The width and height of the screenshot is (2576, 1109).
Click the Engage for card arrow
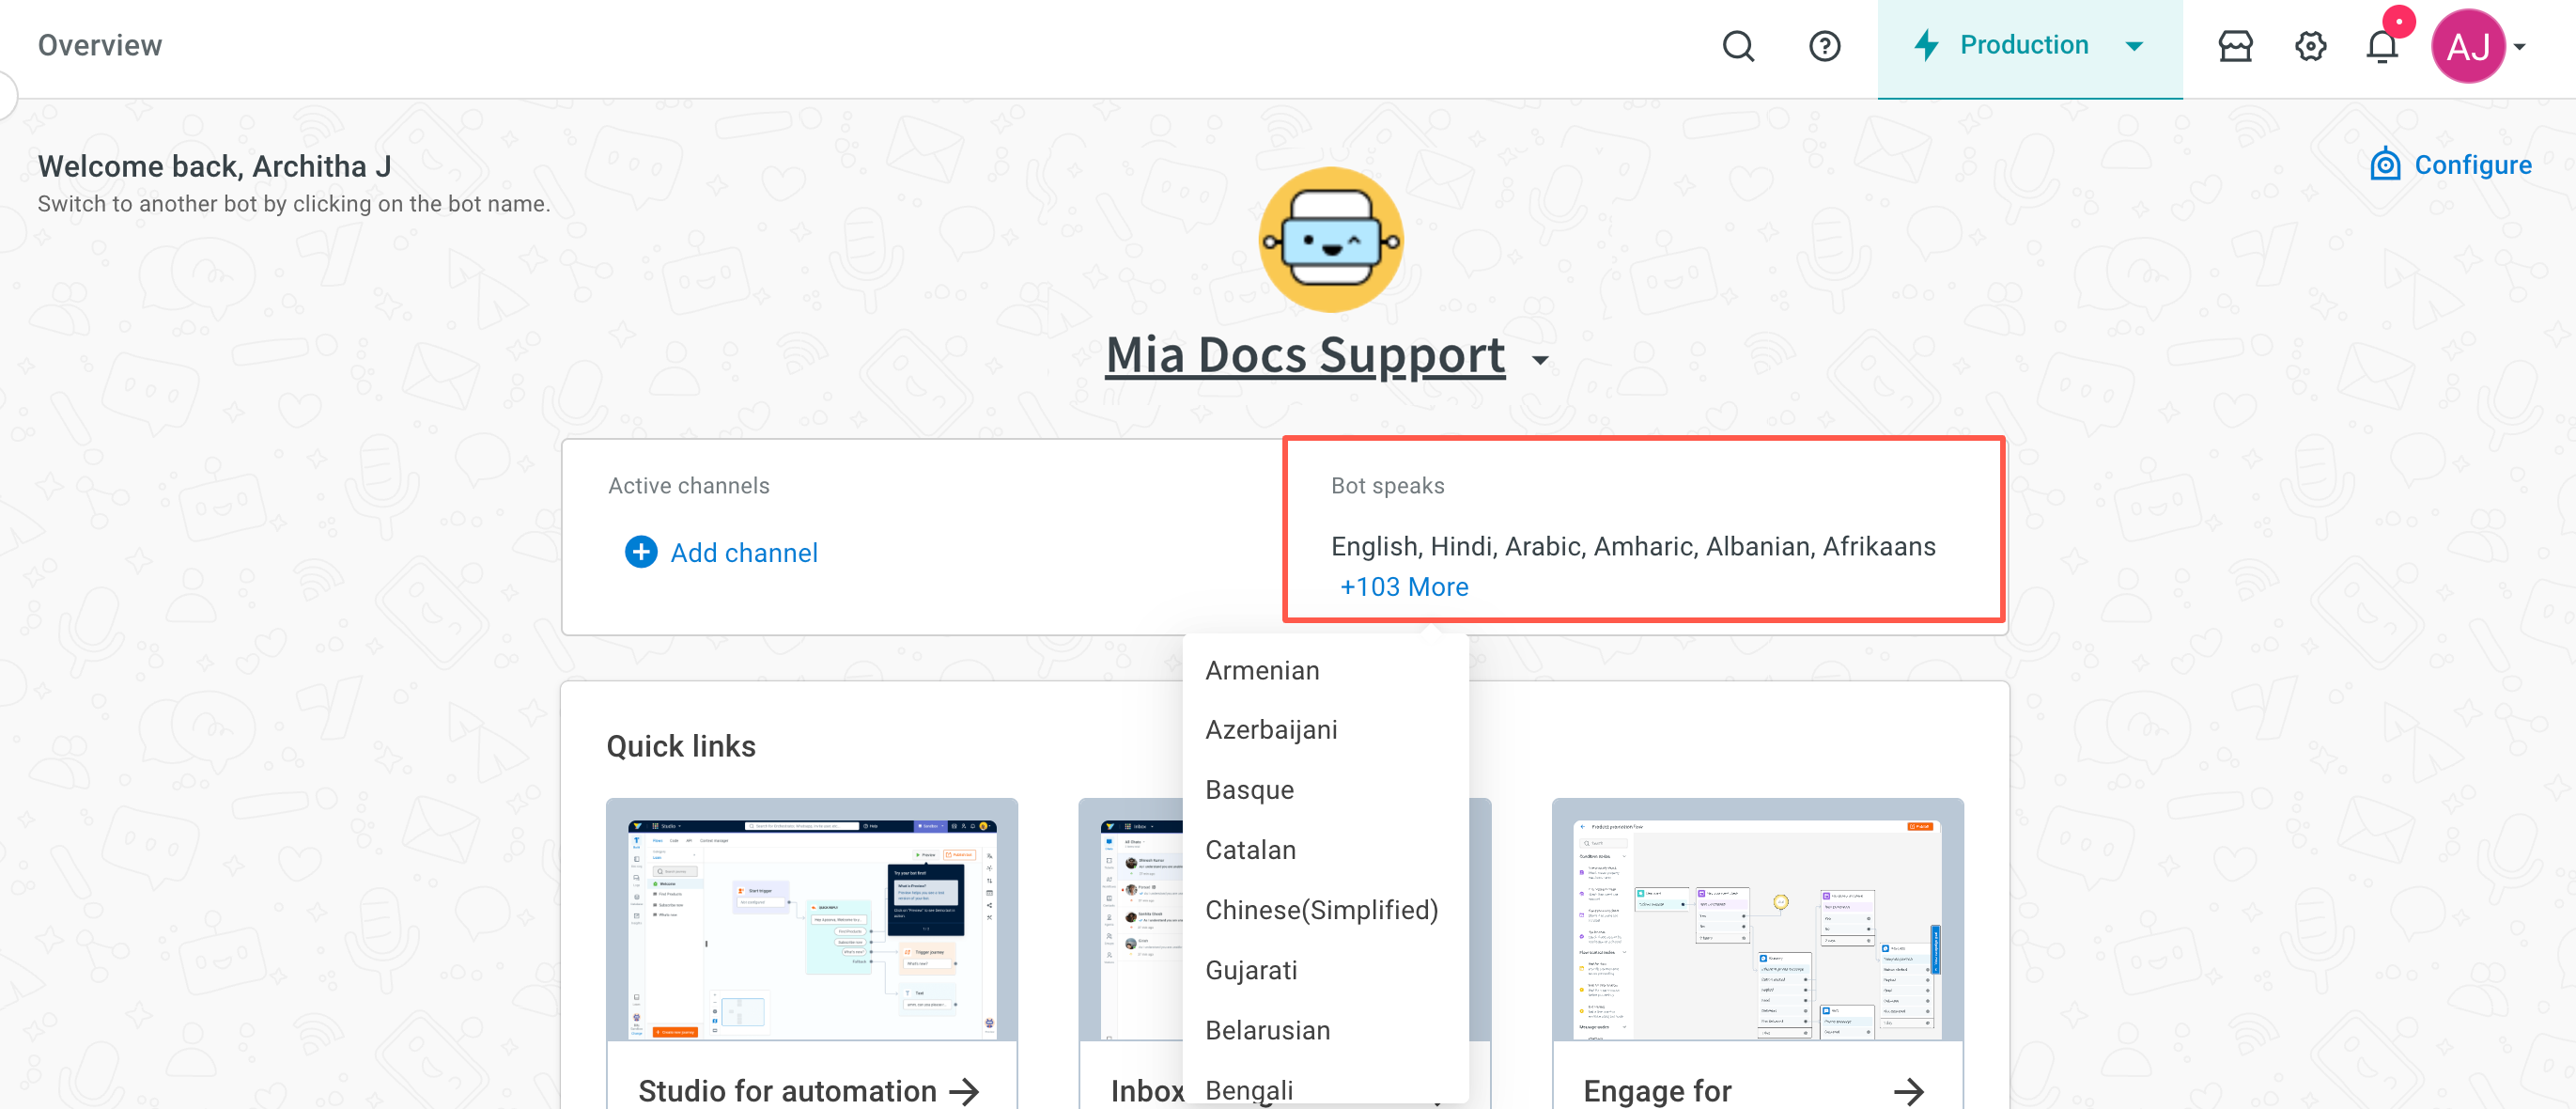pos(1908,1091)
